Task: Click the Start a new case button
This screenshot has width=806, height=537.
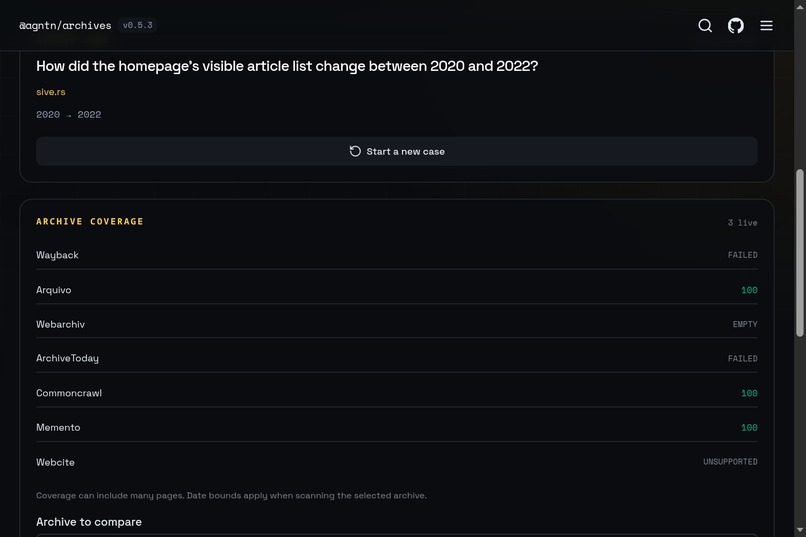Action: tap(396, 151)
